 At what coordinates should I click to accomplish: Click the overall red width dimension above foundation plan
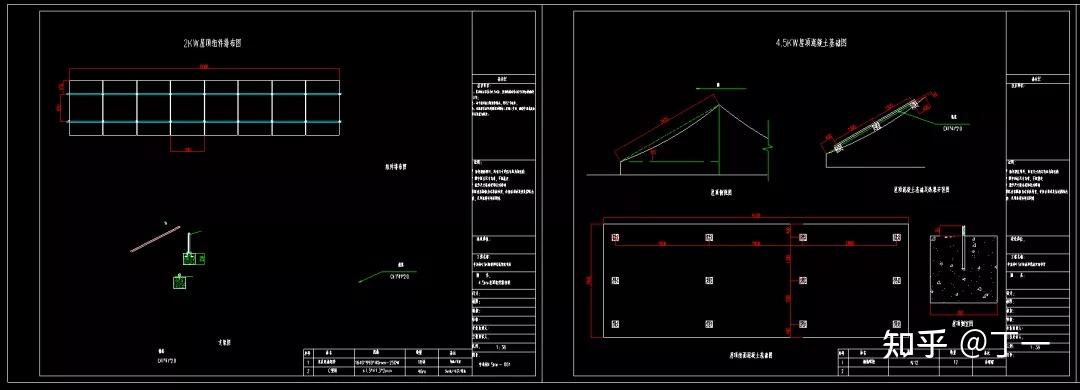click(x=756, y=217)
